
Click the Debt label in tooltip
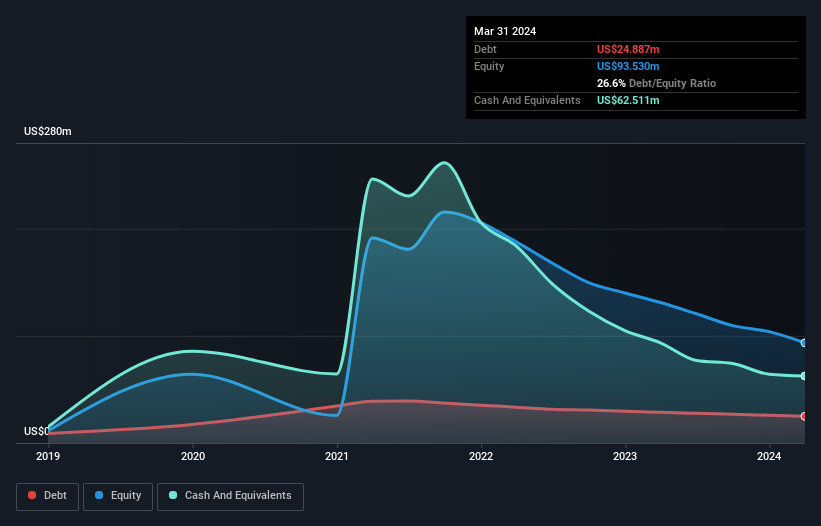coord(485,49)
